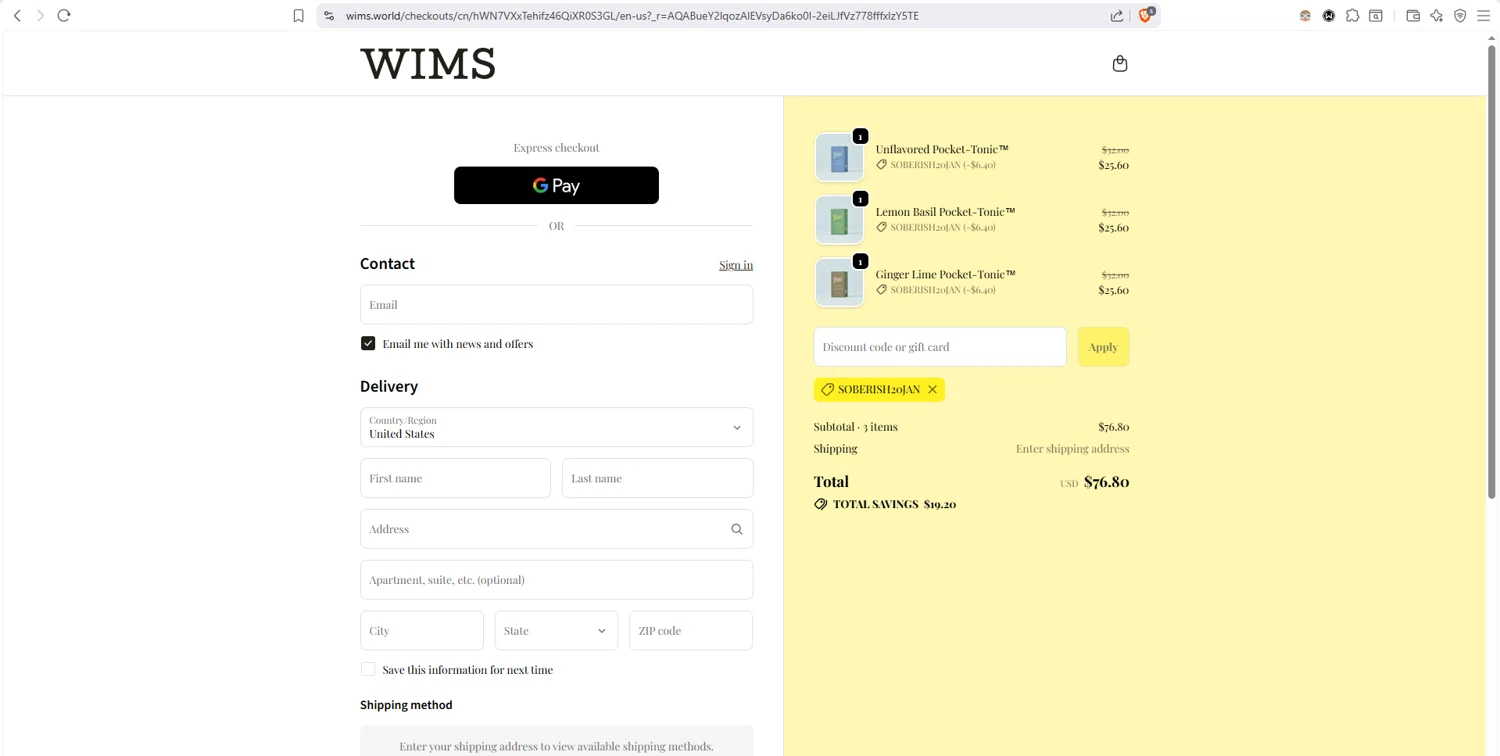Open site information icon in address bar

point(329,15)
